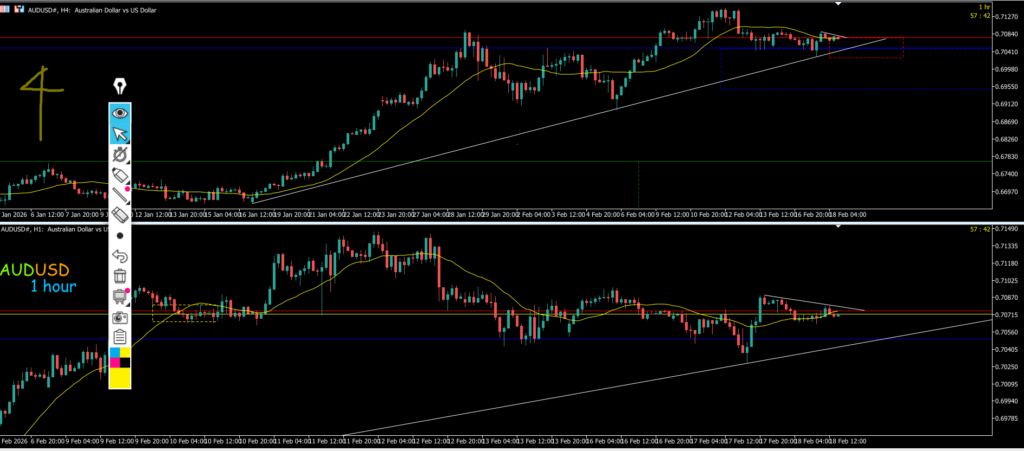This screenshot has height=451, width=1024.
Task: Click price 0.69940 on H1 axis
Action: [1005, 402]
